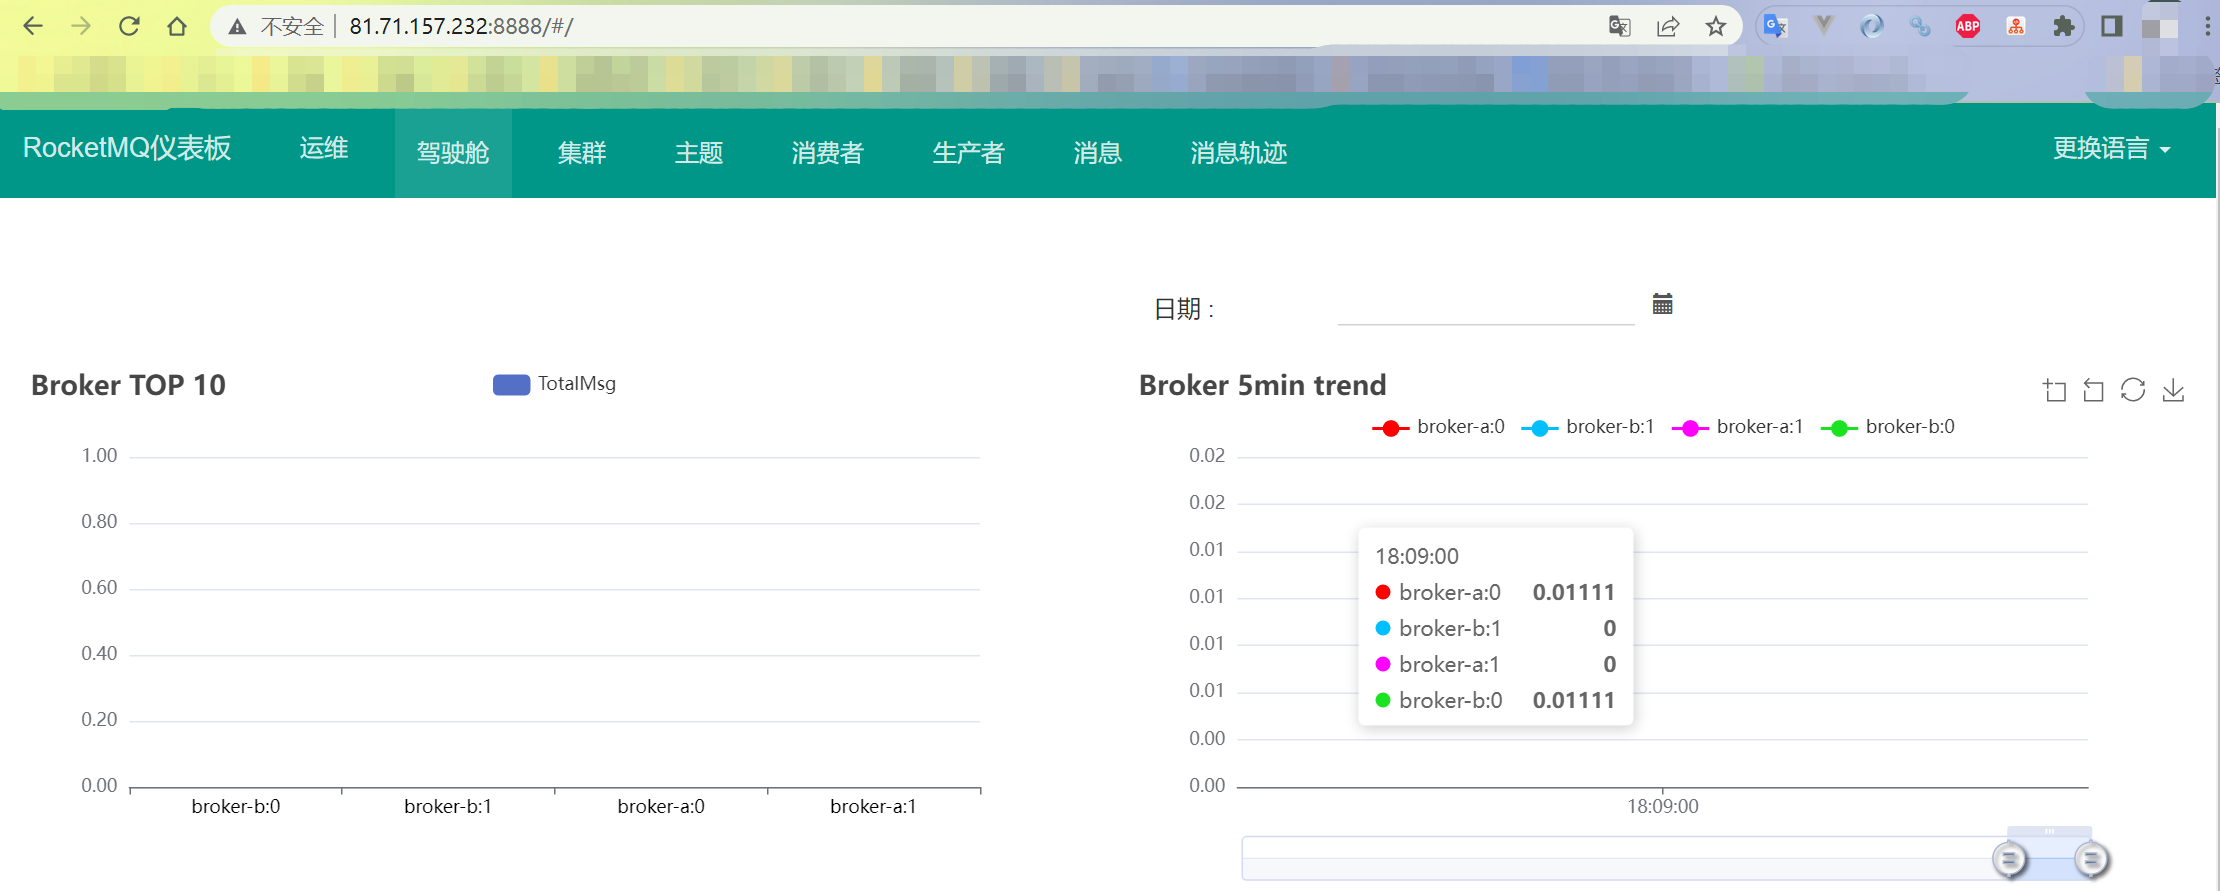Open the calendar date picker icon
The height and width of the screenshot is (891, 2220).
[1663, 304]
